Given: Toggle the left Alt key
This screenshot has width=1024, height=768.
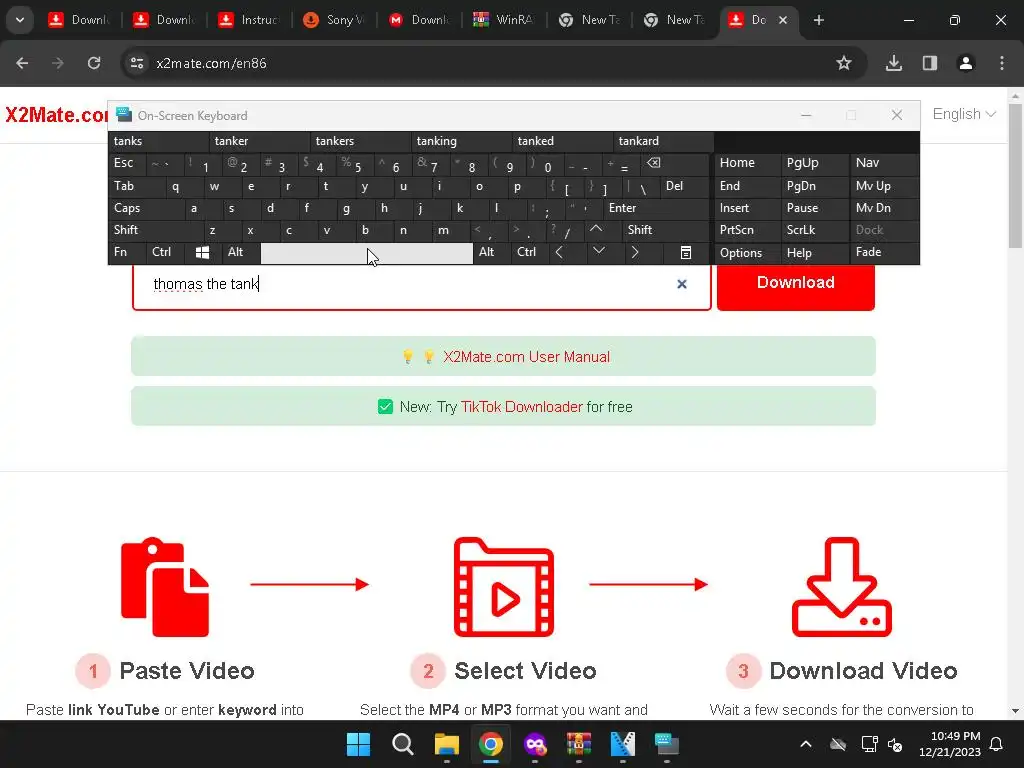Looking at the screenshot, I should pos(240,252).
